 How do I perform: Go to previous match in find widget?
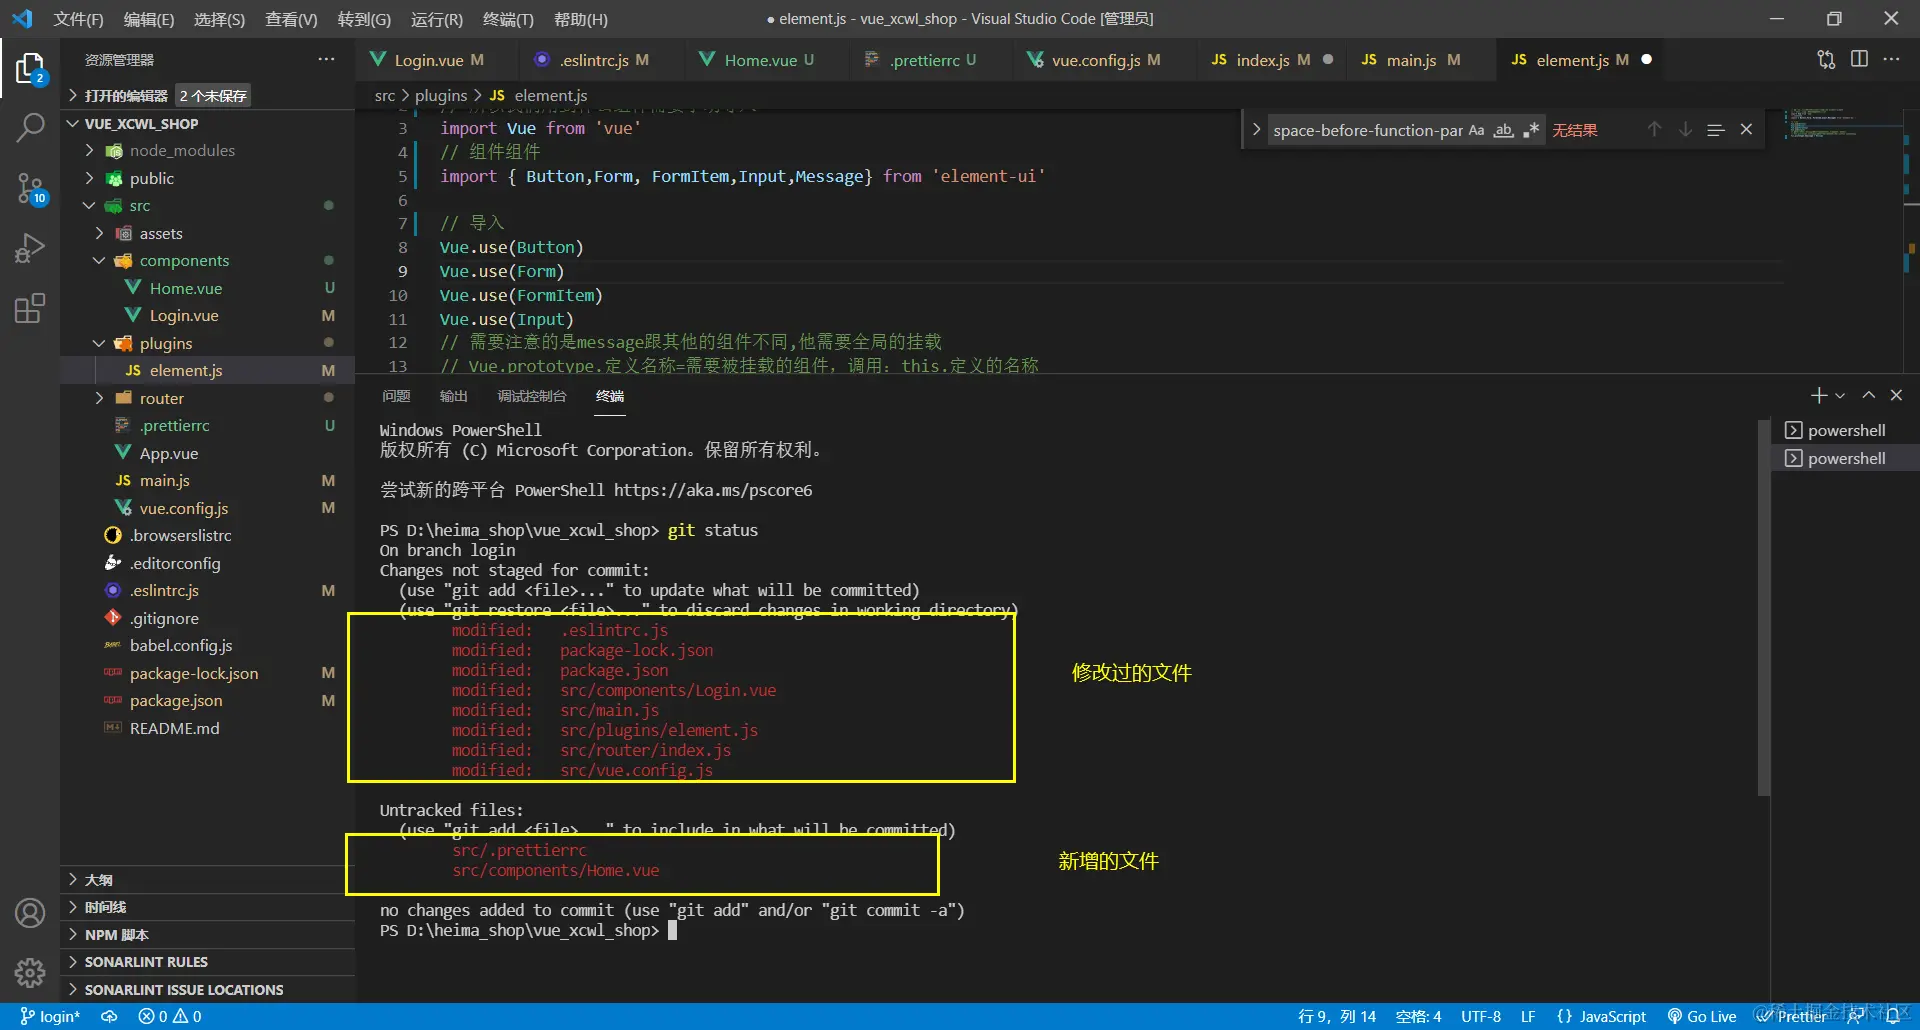(1655, 130)
